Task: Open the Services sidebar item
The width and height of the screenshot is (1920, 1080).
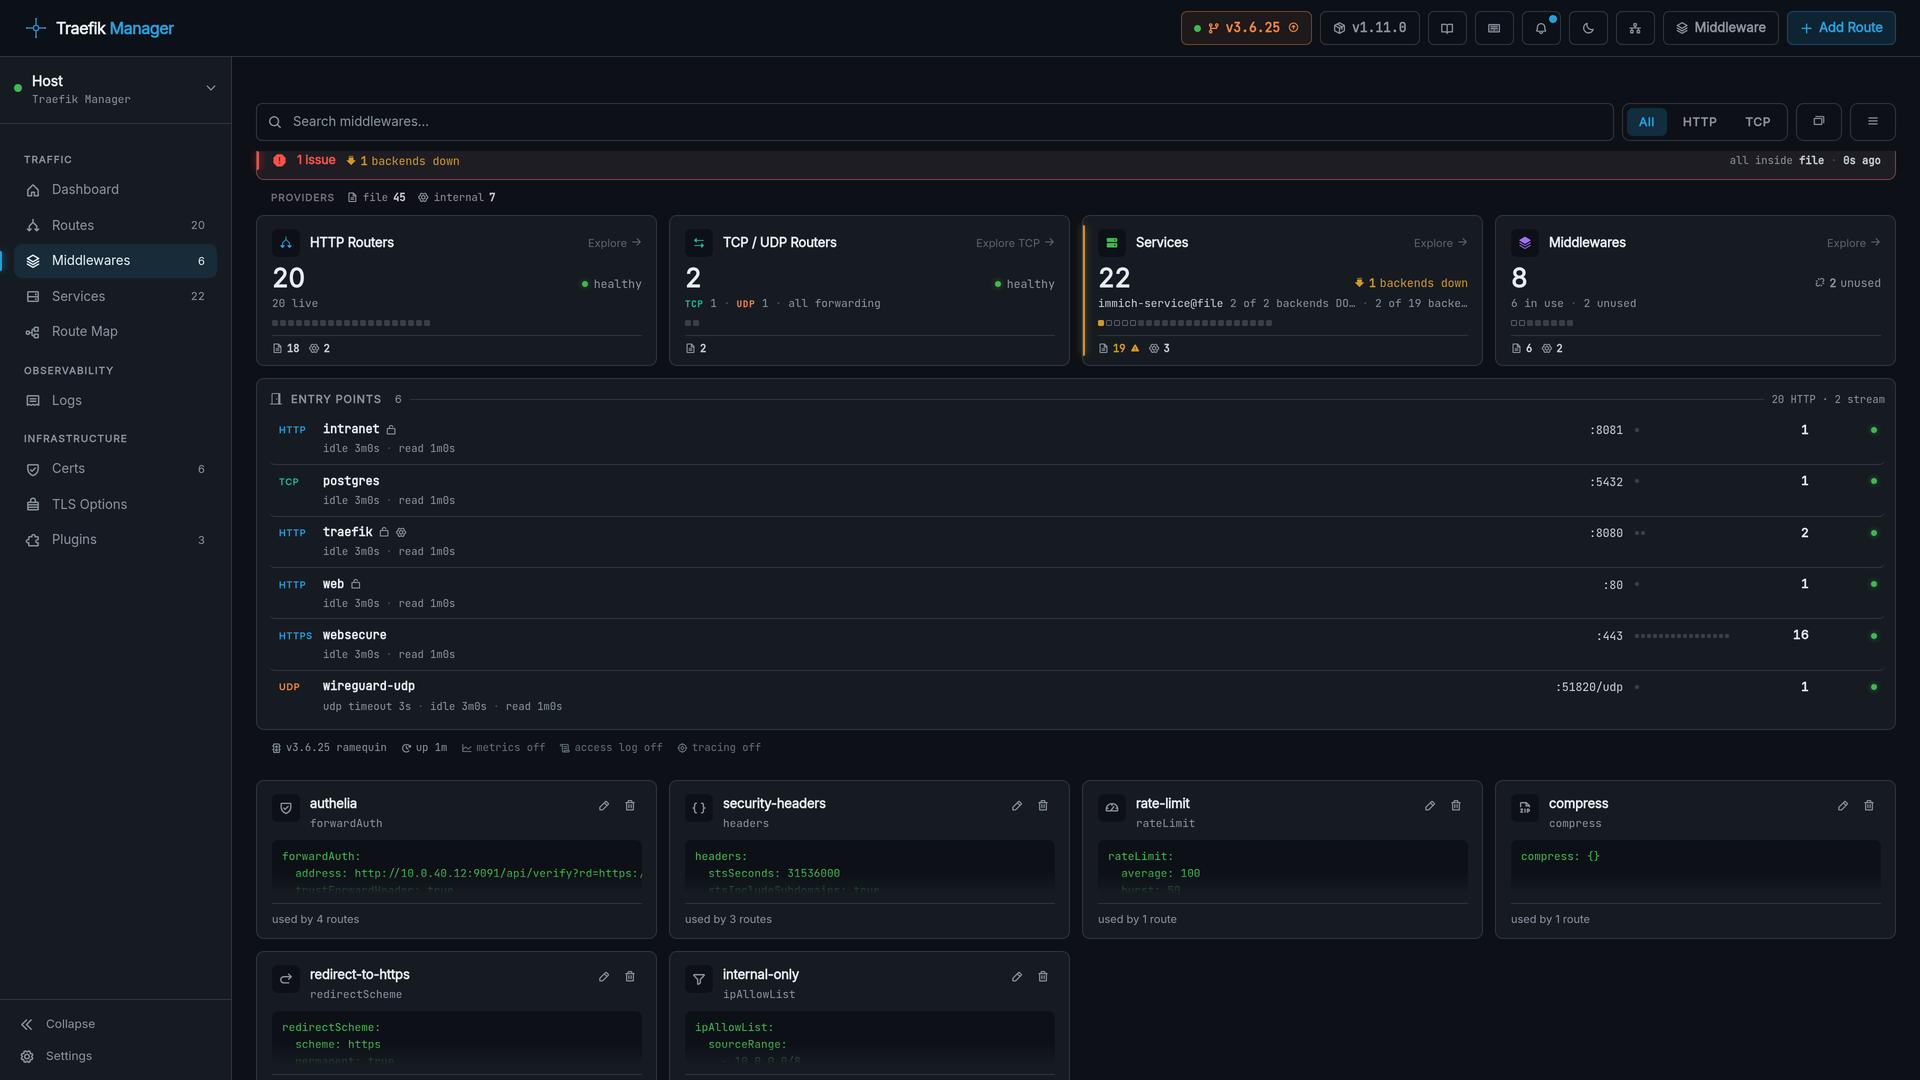Action: point(115,297)
